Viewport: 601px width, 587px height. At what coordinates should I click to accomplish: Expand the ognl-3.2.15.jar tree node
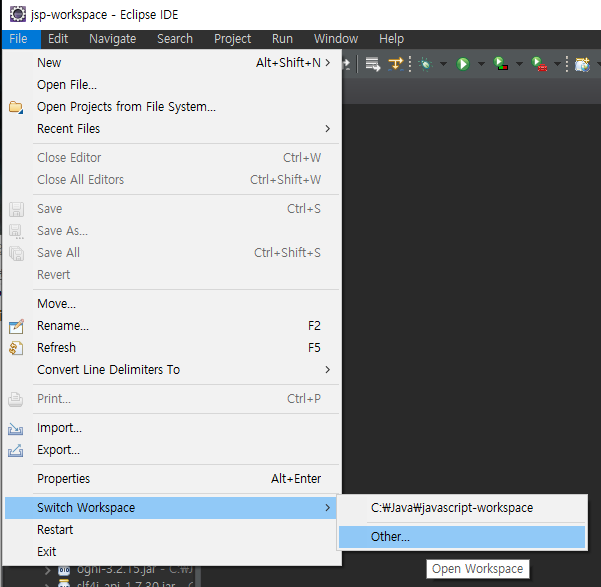point(48,571)
